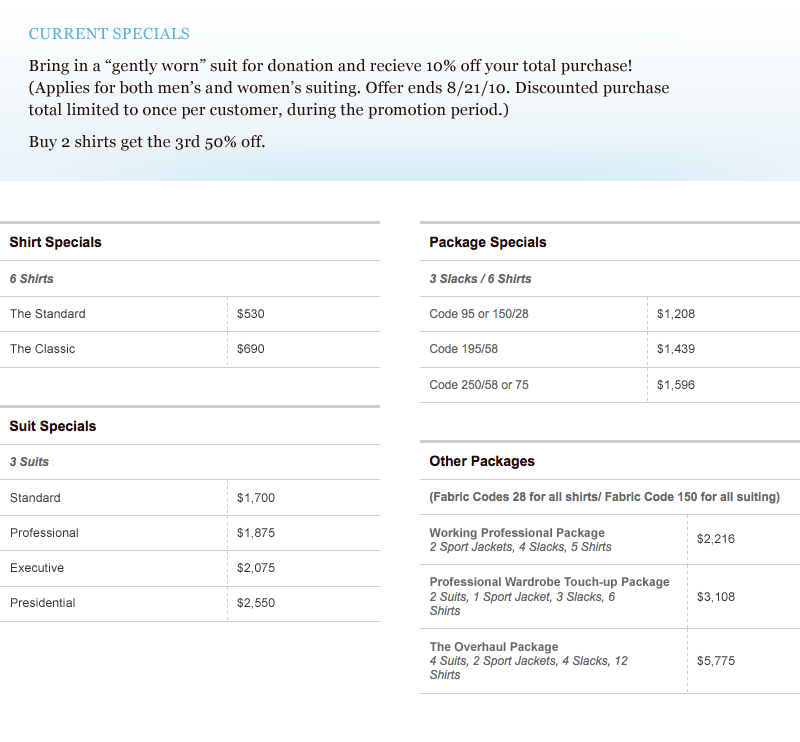The width and height of the screenshot is (800, 742).
Task: Click the Shirt Specials section heading
Action: tap(55, 242)
